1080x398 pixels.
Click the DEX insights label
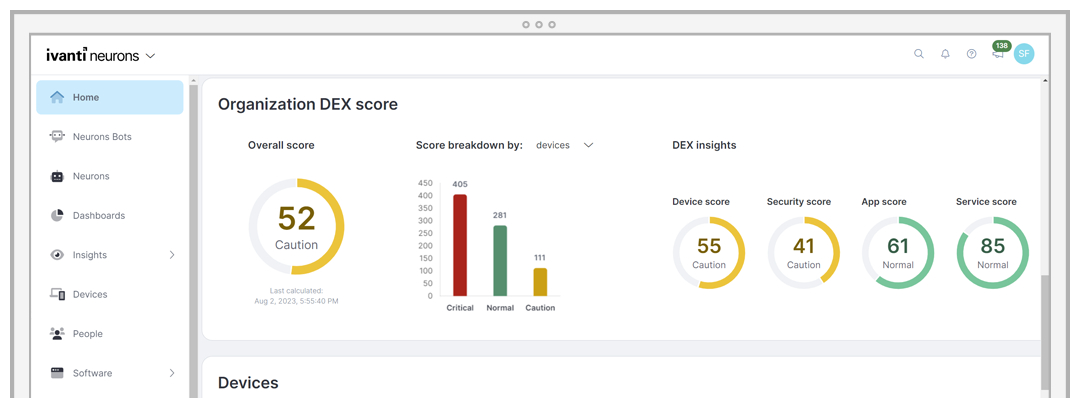(704, 145)
